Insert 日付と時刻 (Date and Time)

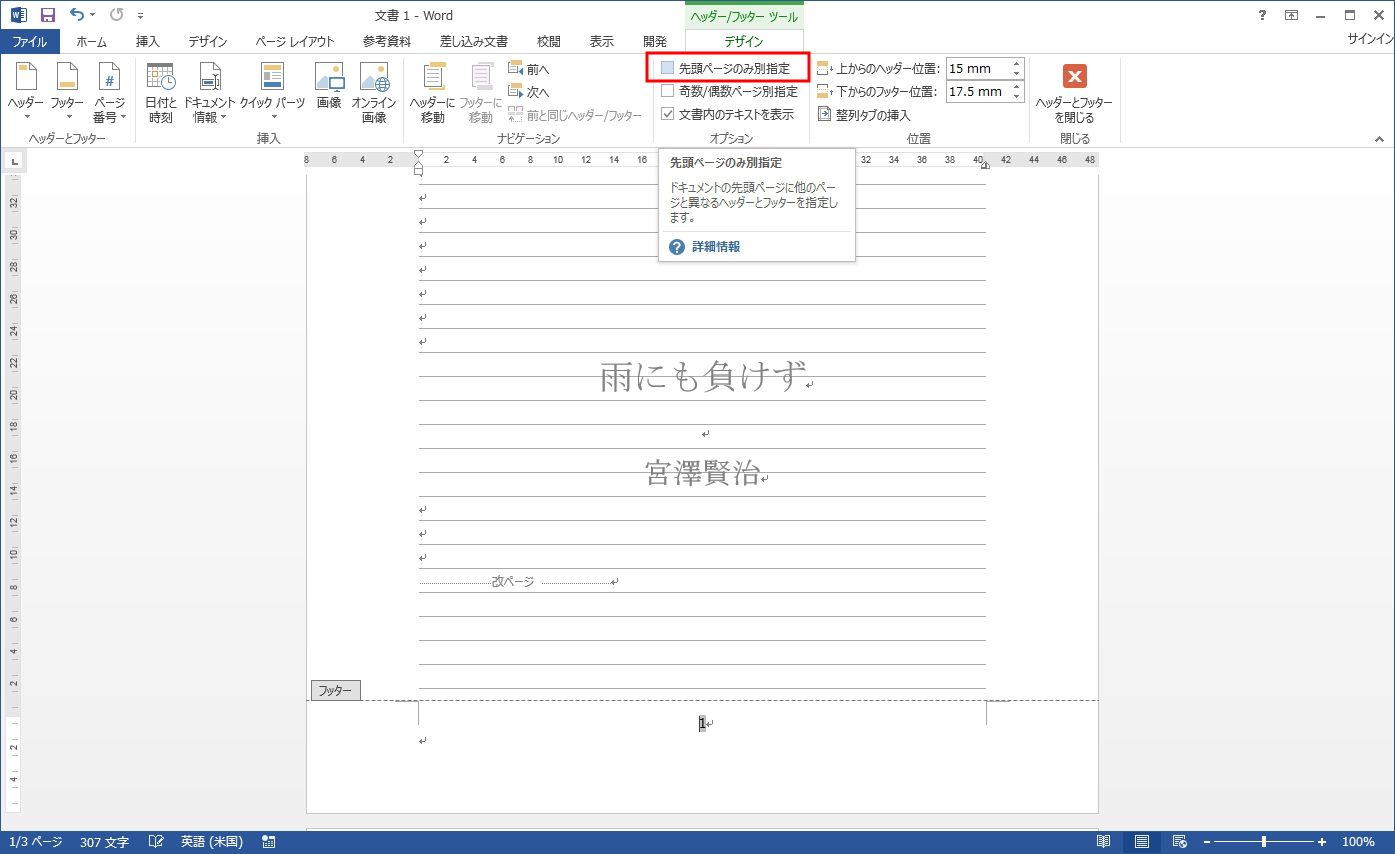(160, 92)
